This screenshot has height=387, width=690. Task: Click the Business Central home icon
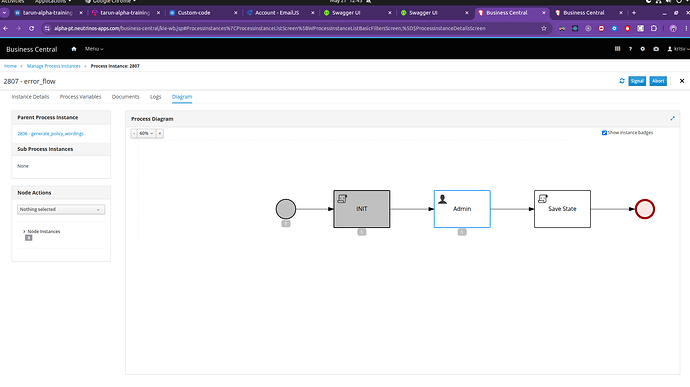click(x=74, y=49)
